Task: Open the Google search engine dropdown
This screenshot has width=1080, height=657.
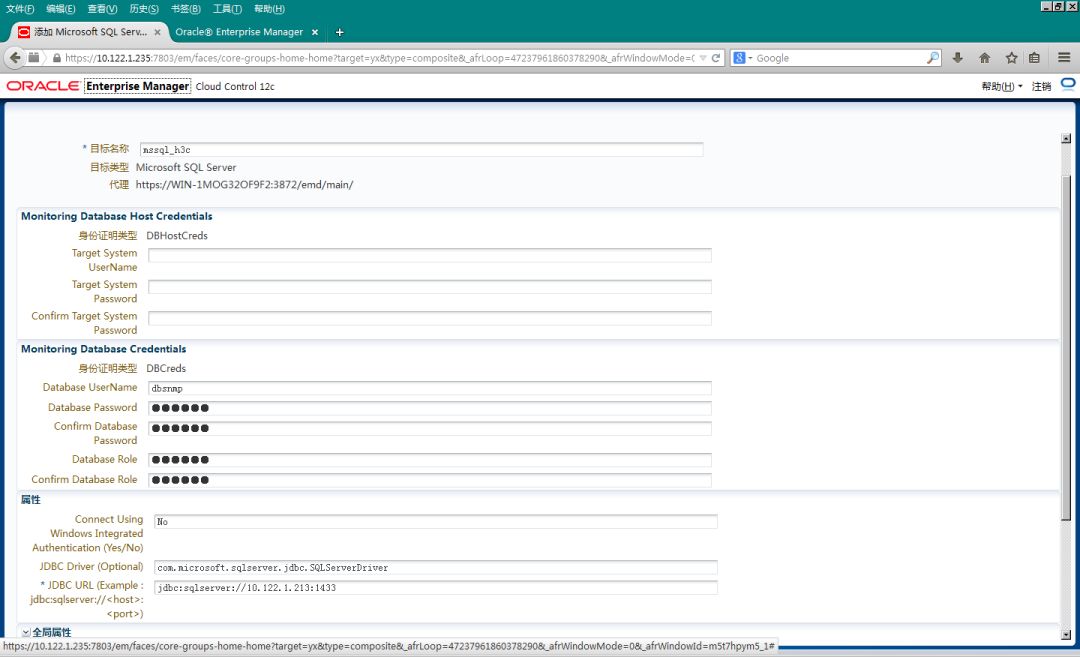Action: tap(742, 58)
